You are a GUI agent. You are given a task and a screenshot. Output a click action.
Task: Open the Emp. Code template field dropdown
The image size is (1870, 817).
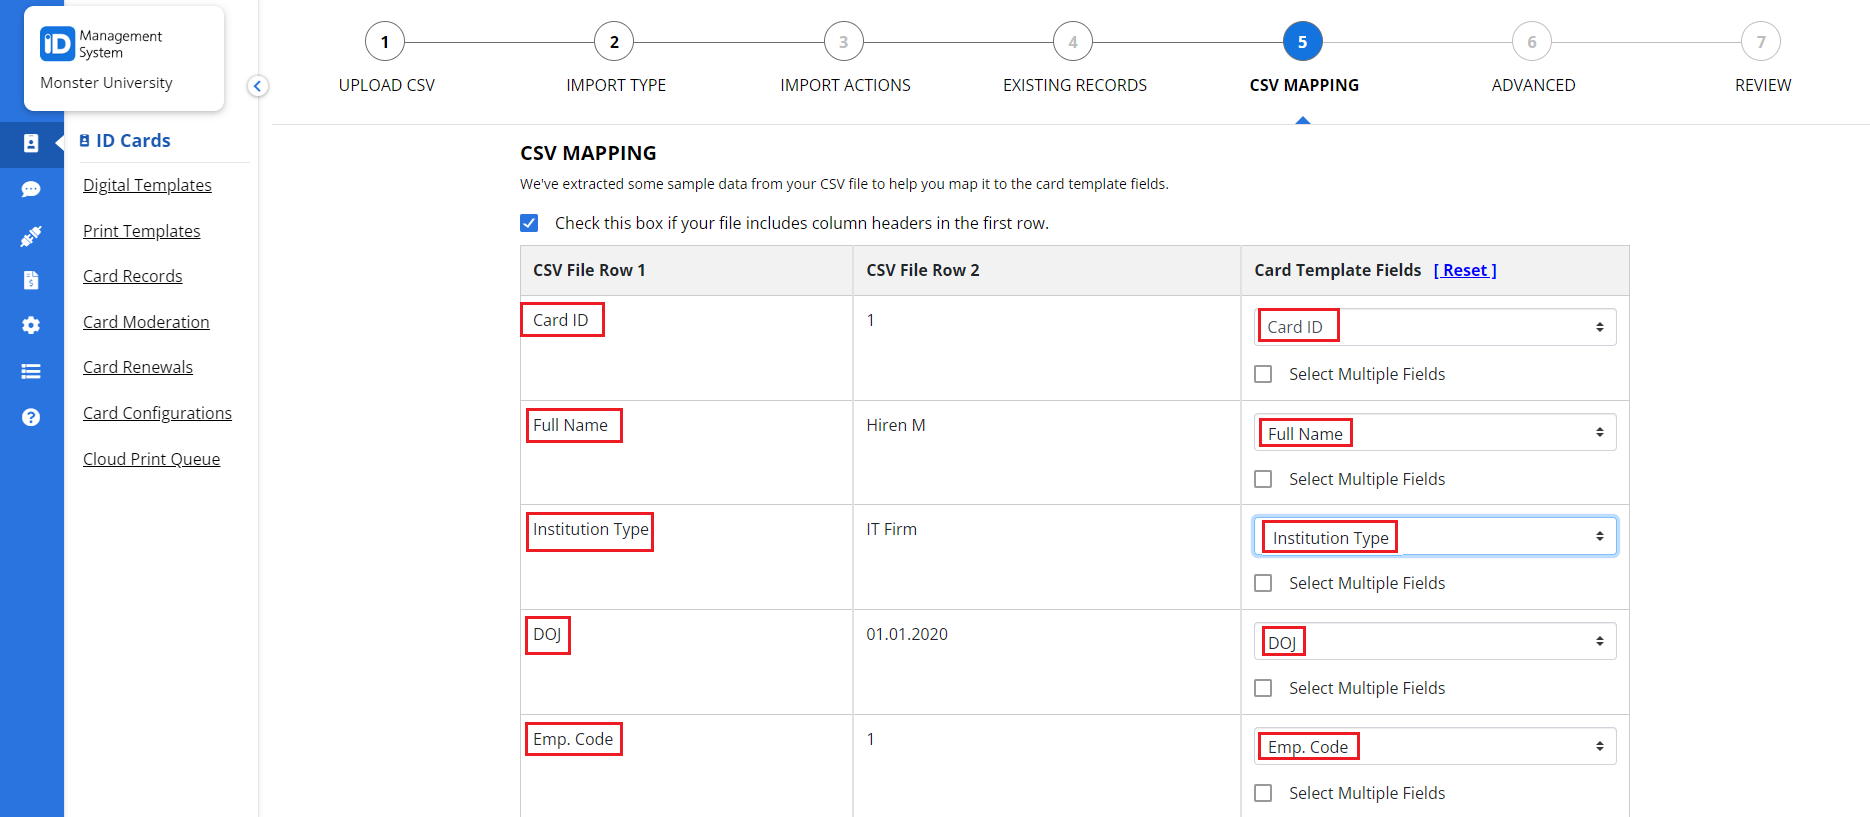(1435, 746)
